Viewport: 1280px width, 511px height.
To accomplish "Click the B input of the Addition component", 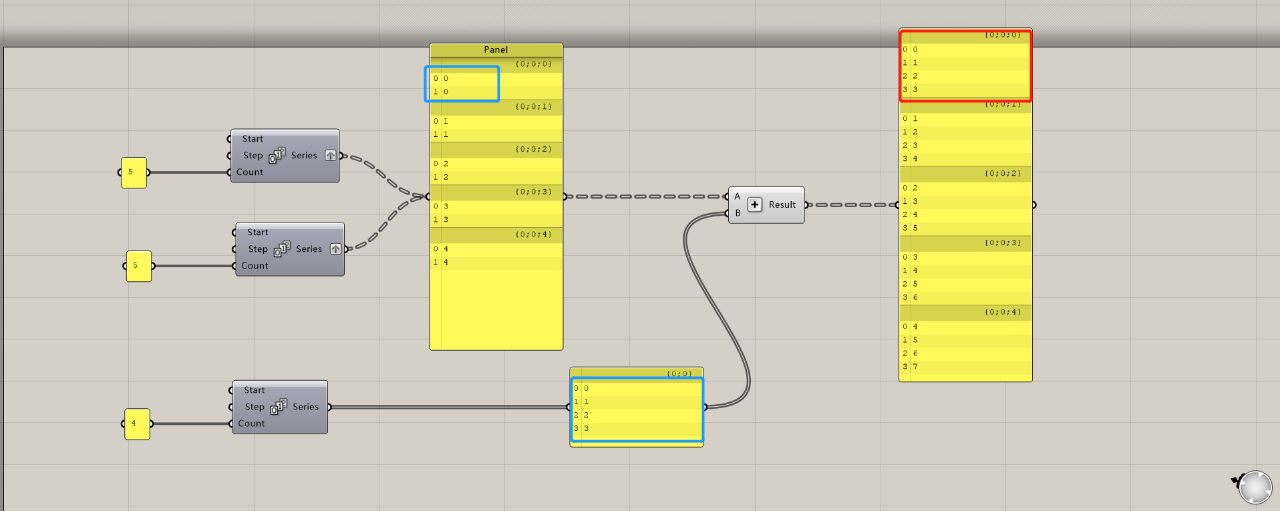I will point(738,212).
